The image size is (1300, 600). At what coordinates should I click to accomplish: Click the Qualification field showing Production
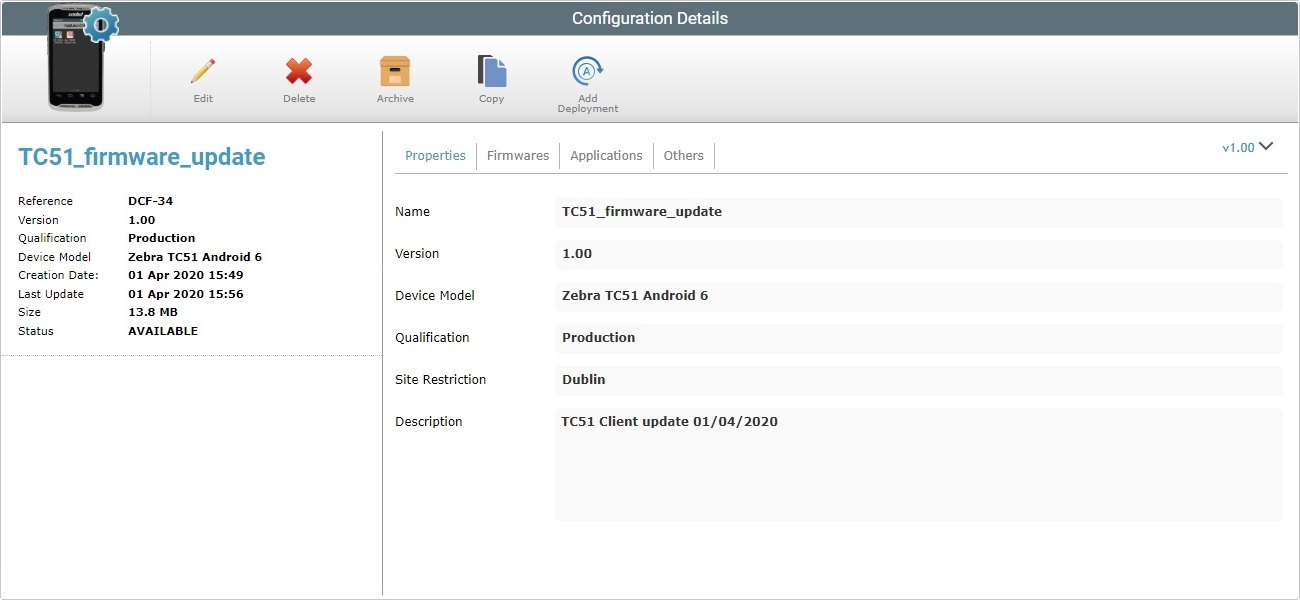(x=917, y=338)
